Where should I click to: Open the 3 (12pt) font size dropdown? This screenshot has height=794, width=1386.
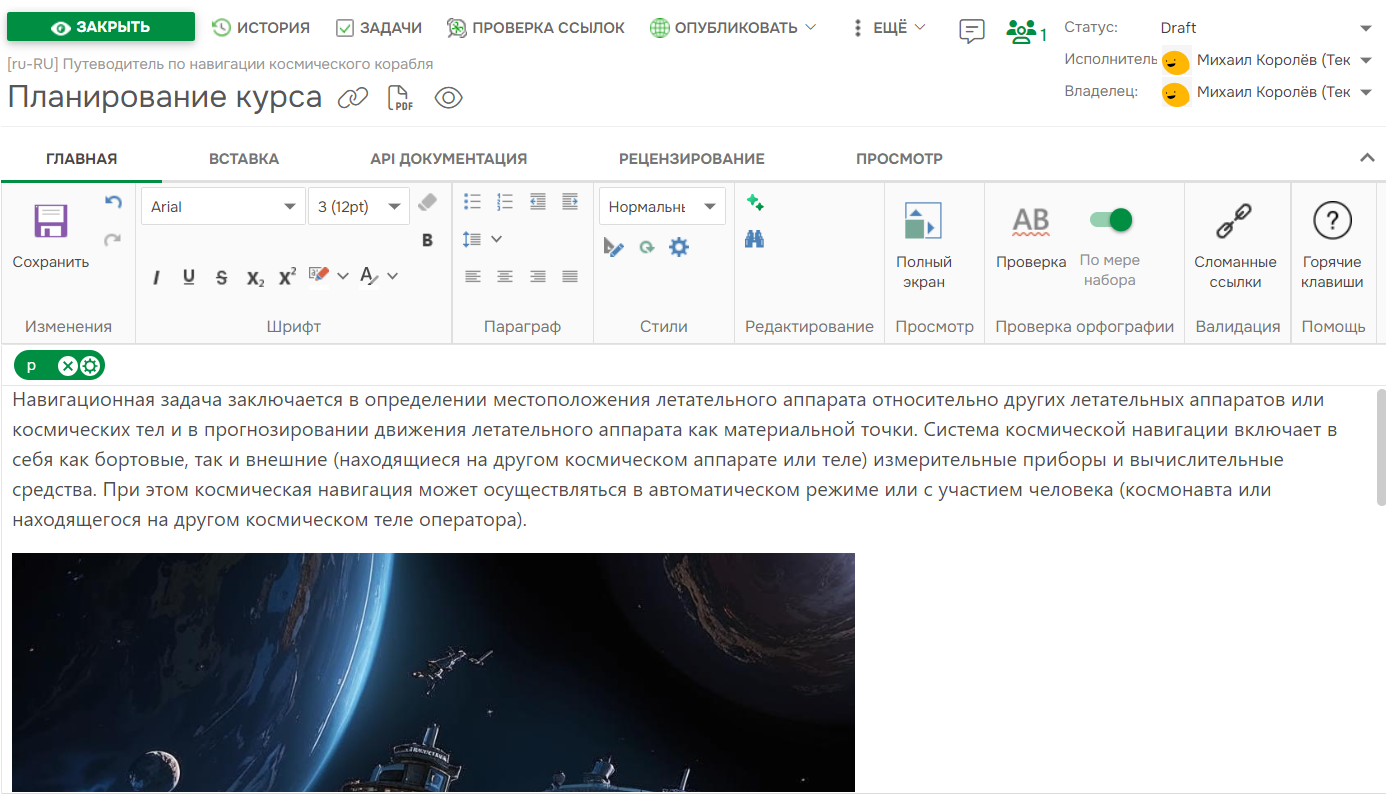point(359,207)
